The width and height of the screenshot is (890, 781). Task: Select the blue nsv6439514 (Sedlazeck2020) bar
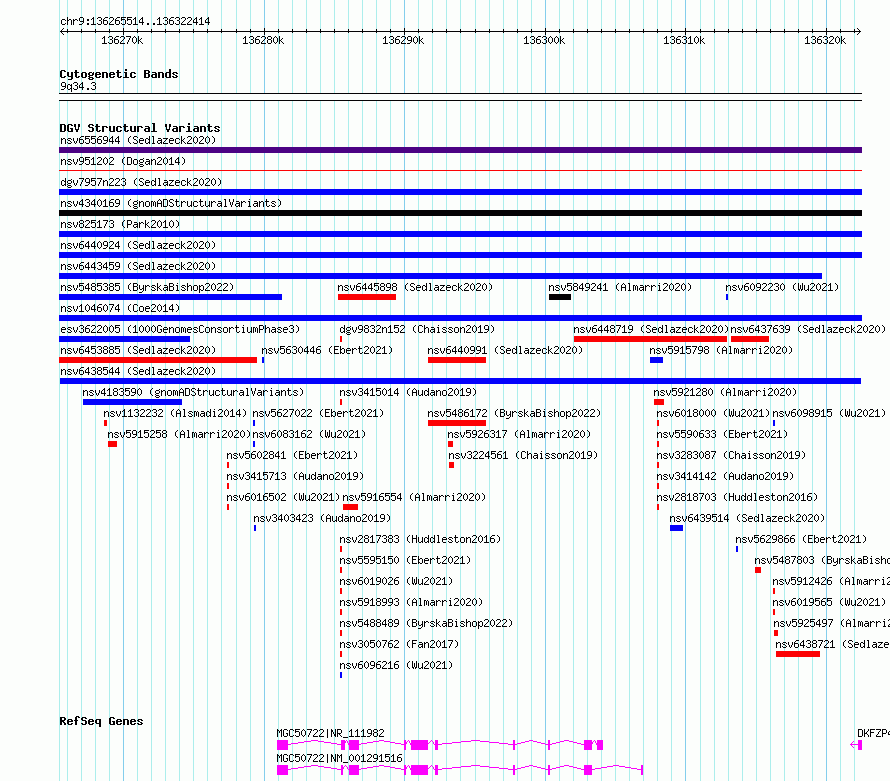676,528
